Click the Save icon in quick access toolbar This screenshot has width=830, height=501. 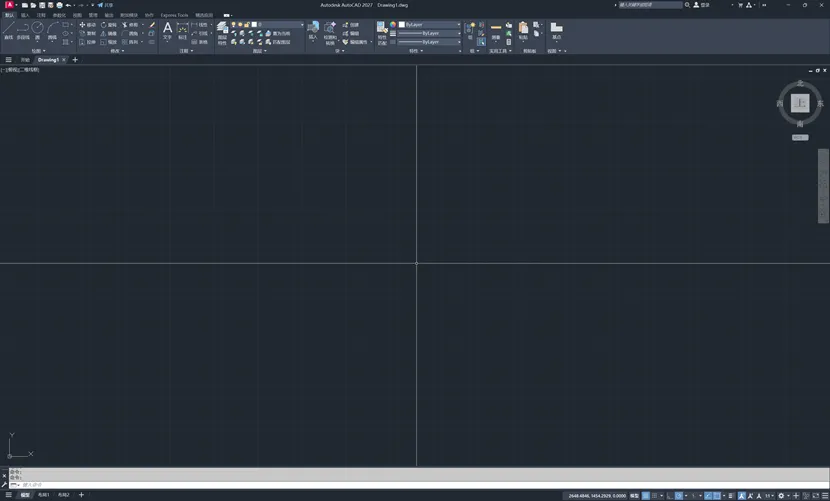42,5
